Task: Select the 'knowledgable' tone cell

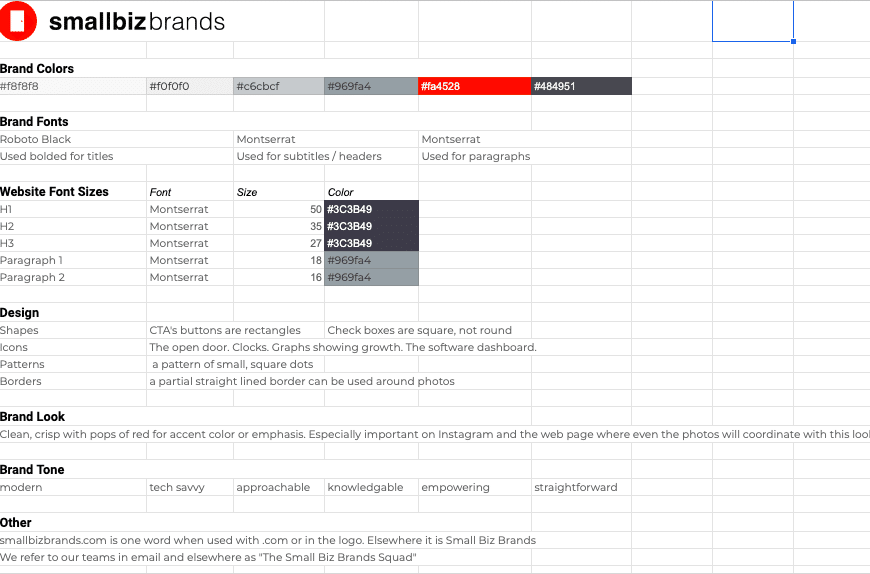Action: click(371, 487)
